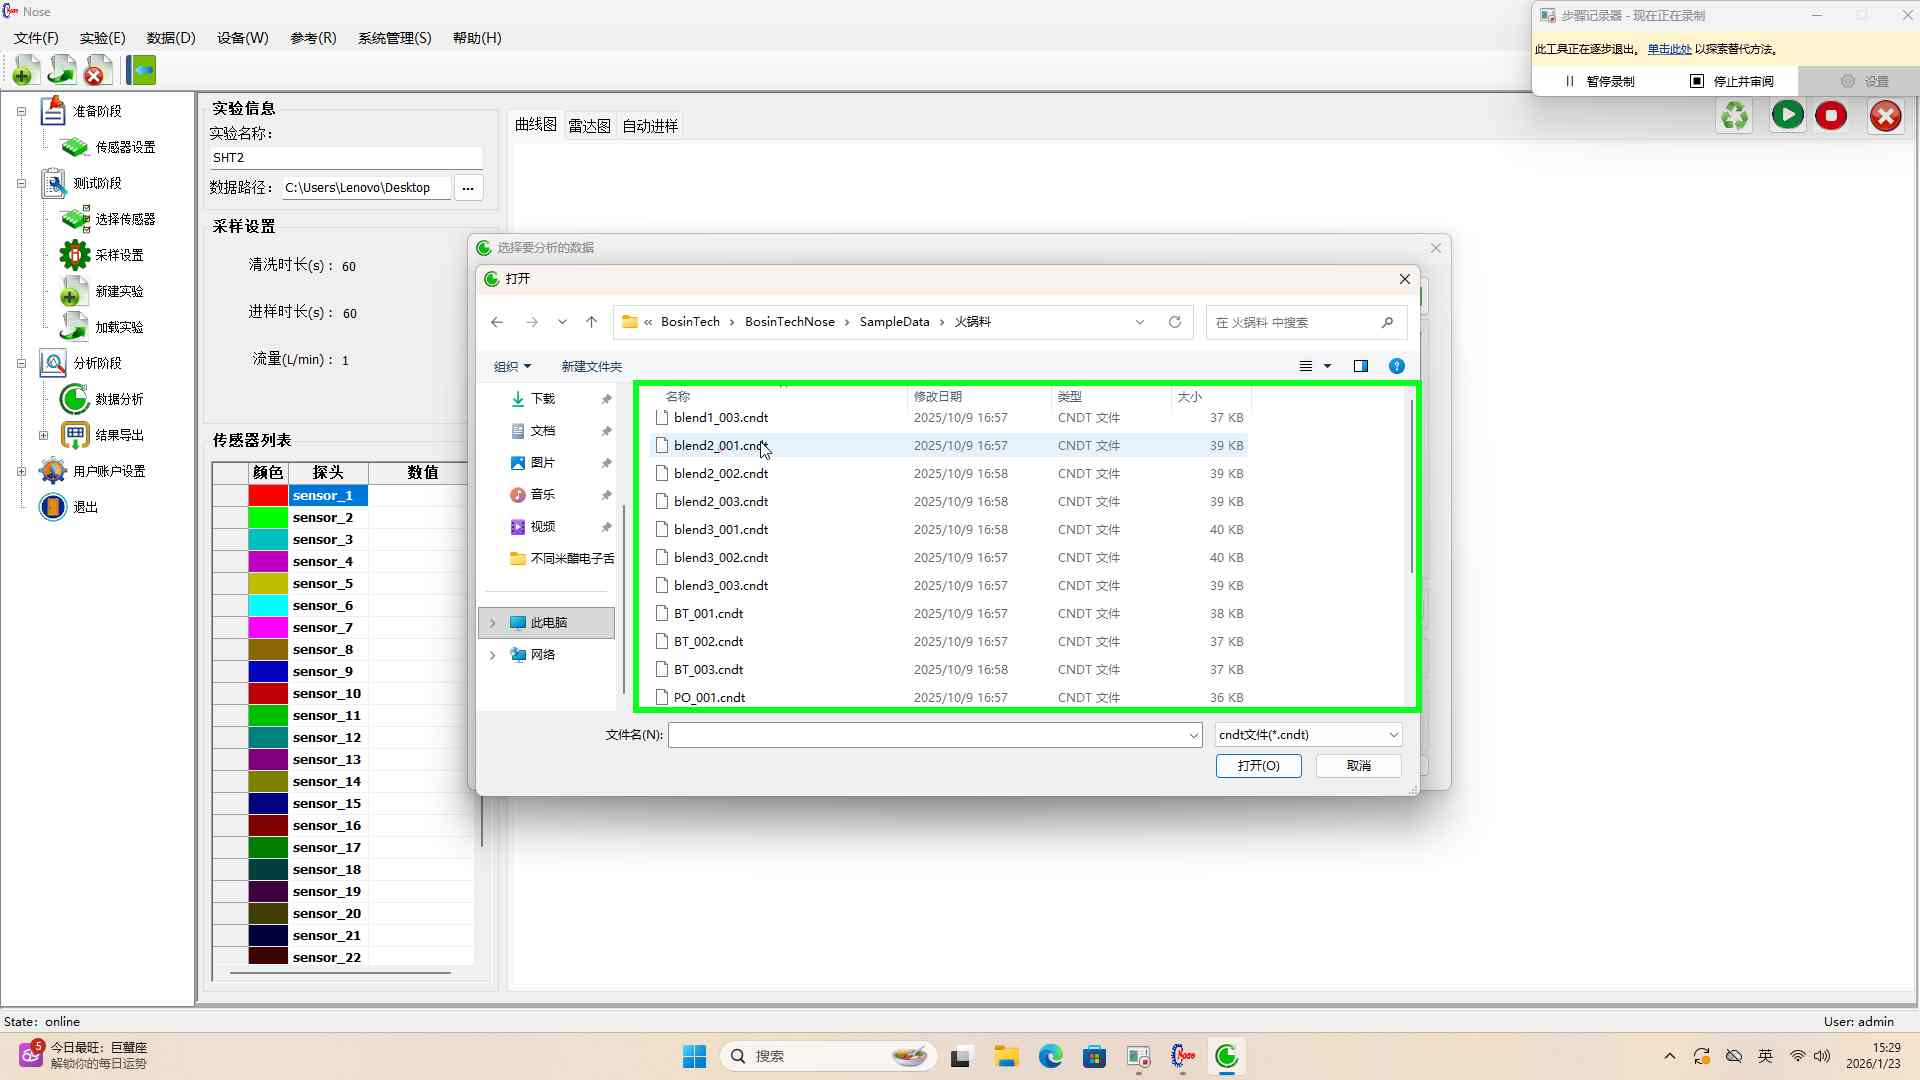Select file BT_001.cndt

[x=708, y=614]
